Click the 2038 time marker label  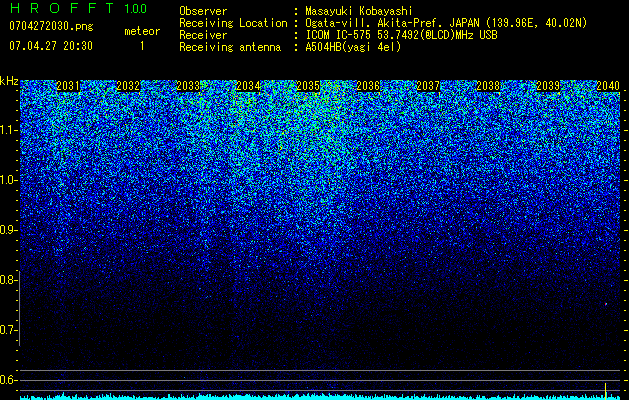pyautogui.click(x=488, y=86)
